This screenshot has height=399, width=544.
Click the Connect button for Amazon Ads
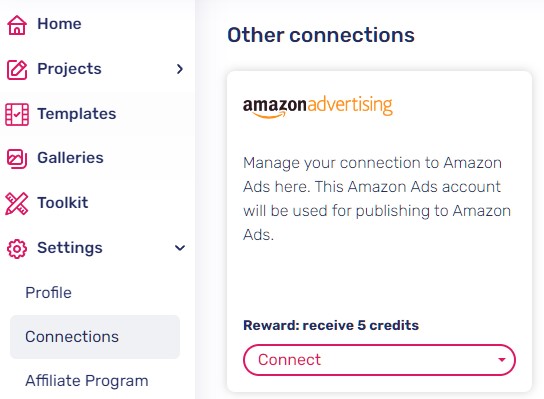(x=379, y=359)
